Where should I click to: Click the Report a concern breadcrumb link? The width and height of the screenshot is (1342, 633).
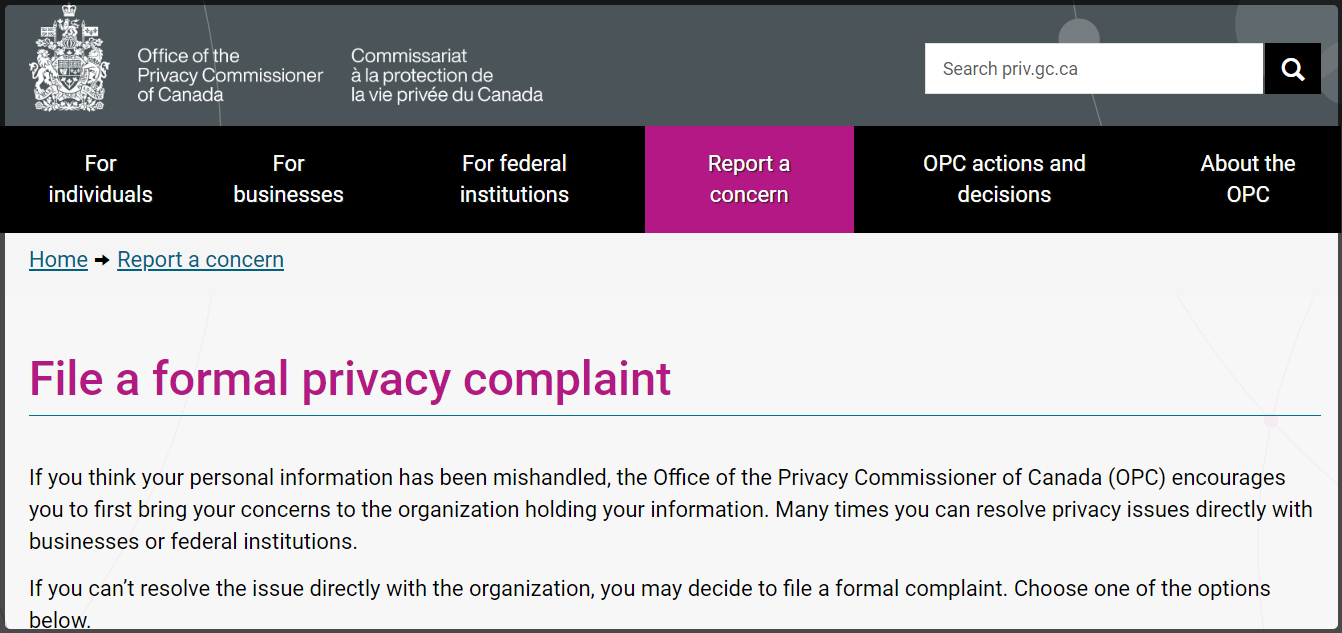pyautogui.click(x=200, y=260)
